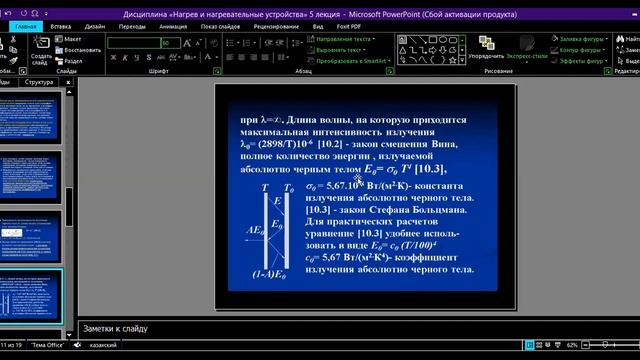Viewport: 640px width, 360px height.
Task: Open bullets list dropdown arrow
Action: coord(238,43)
